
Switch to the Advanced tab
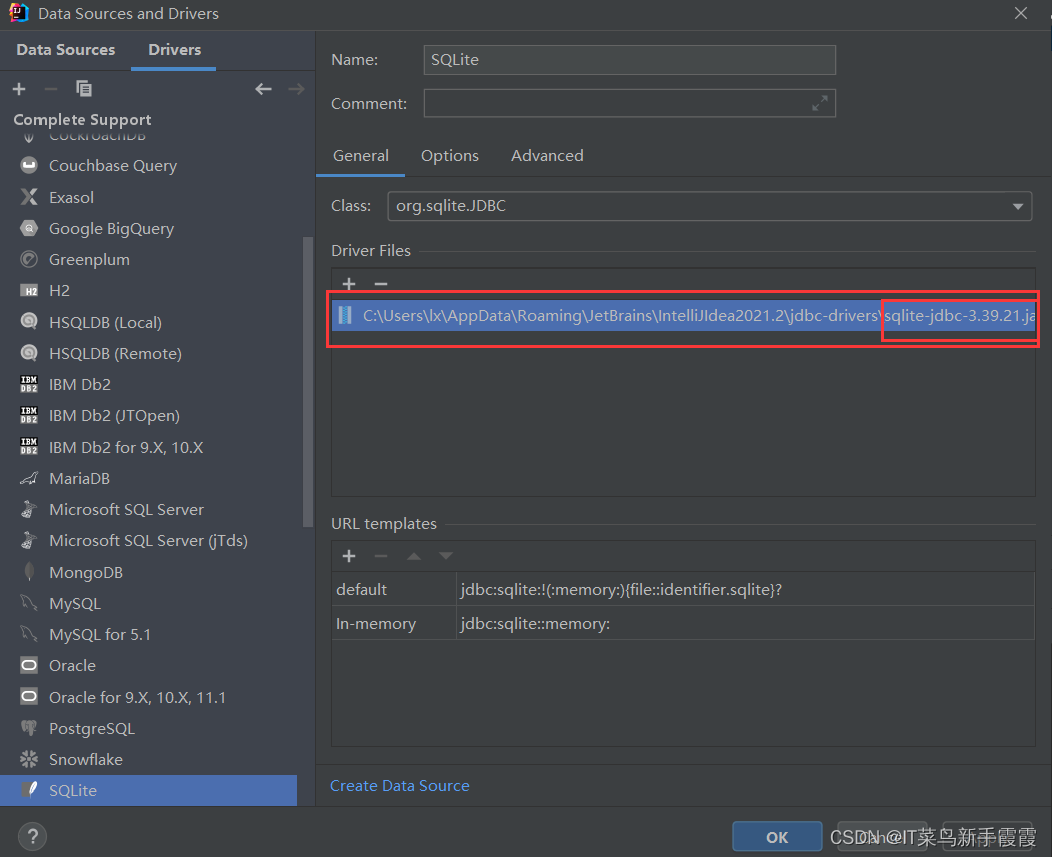(547, 155)
